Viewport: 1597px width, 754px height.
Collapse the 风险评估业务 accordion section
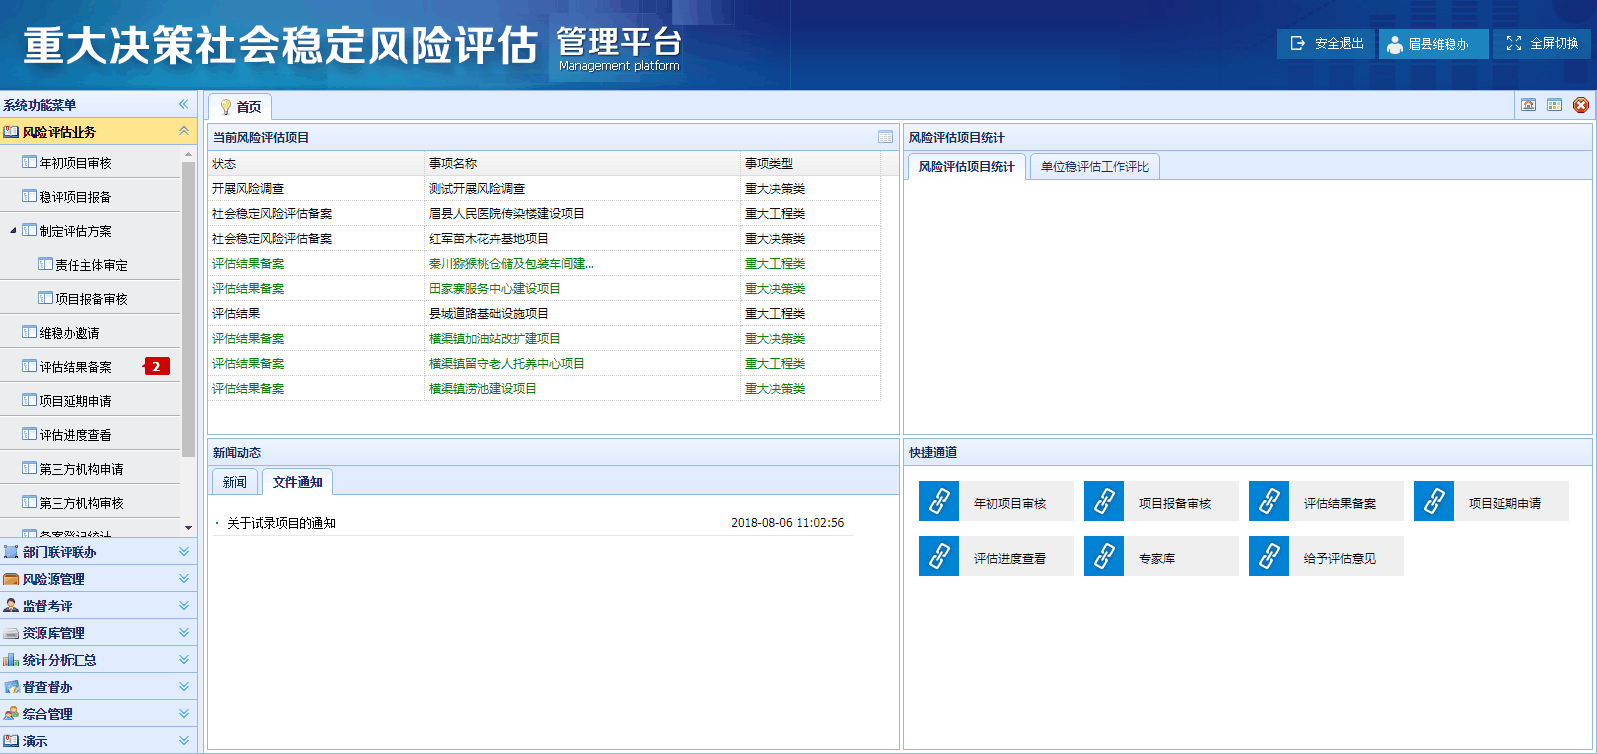183,131
